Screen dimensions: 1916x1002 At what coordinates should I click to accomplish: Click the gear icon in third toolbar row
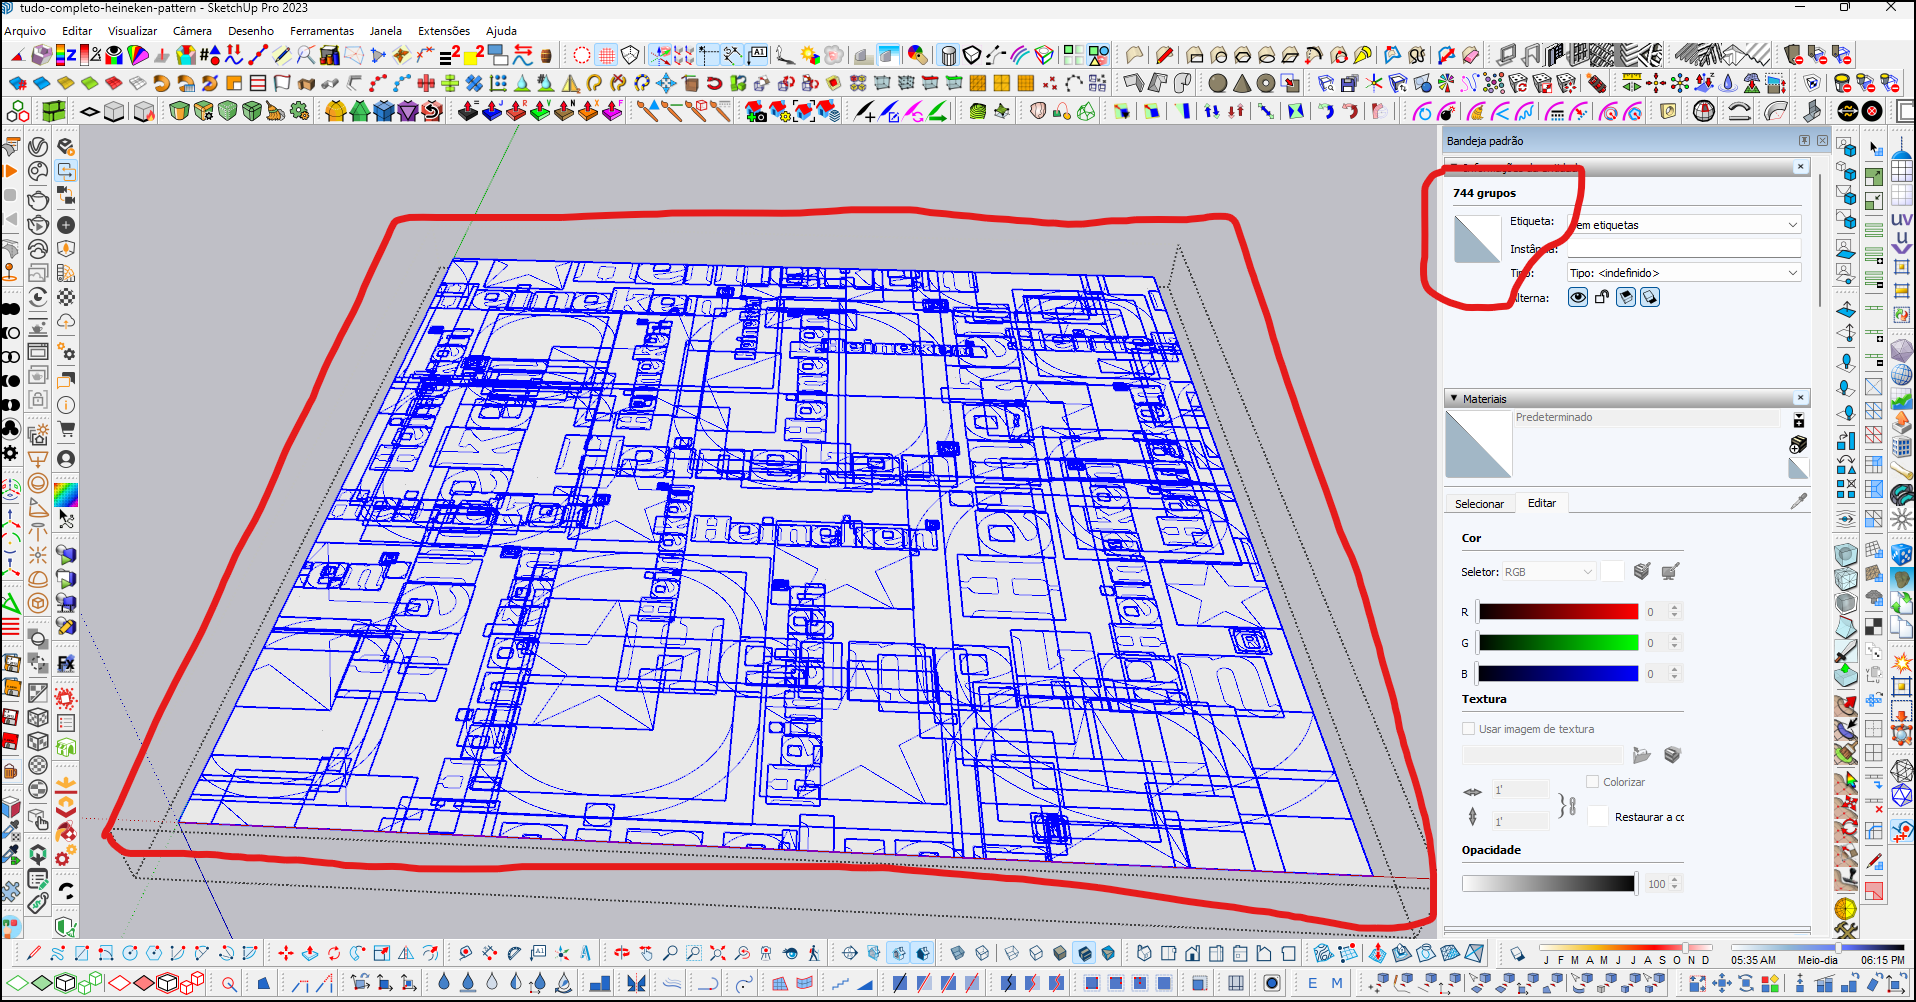tap(299, 111)
